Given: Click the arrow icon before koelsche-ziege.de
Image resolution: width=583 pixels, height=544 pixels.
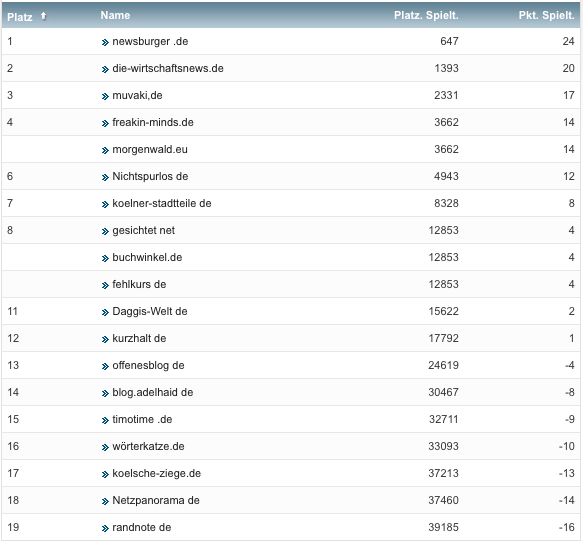Looking at the screenshot, I should tap(105, 474).
